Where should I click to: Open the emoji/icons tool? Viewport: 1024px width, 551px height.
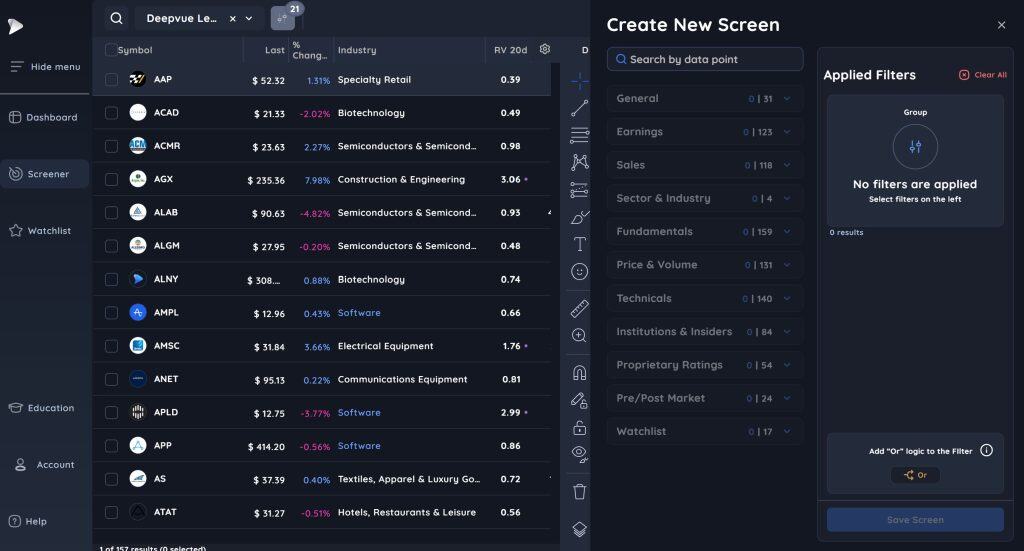click(579, 272)
